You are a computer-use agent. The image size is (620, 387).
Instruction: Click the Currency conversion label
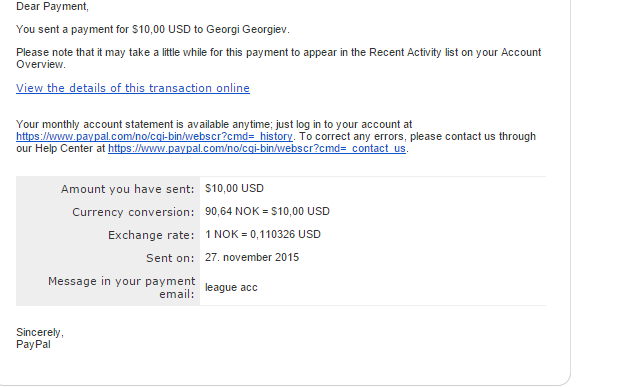[x=133, y=212]
